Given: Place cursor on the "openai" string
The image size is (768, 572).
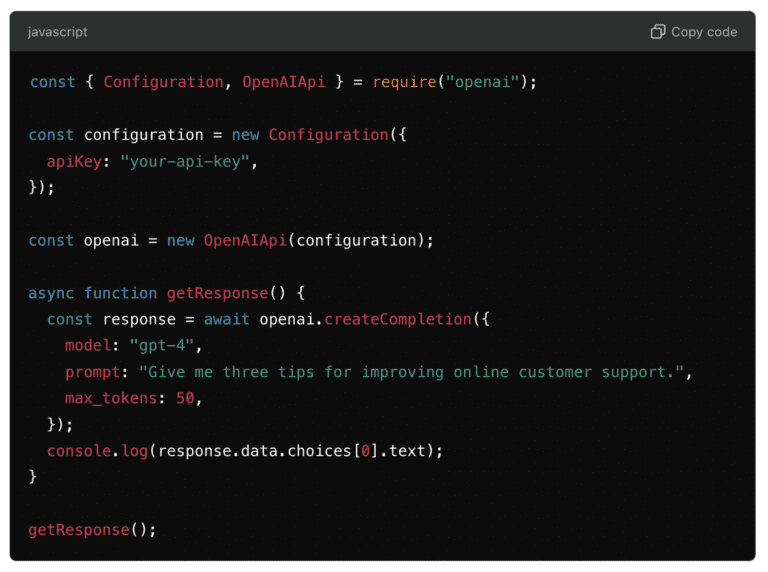Looking at the screenshot, I should tap(482, 82).
